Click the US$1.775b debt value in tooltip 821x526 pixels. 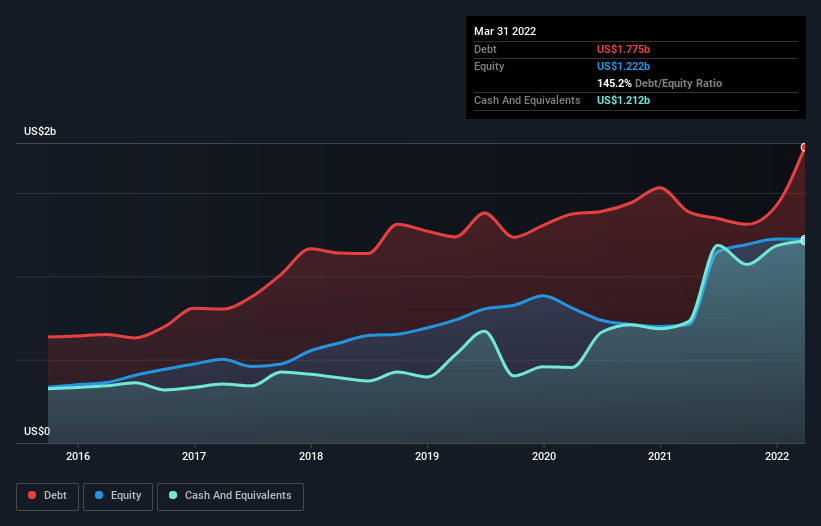click(x=623, y=49)
